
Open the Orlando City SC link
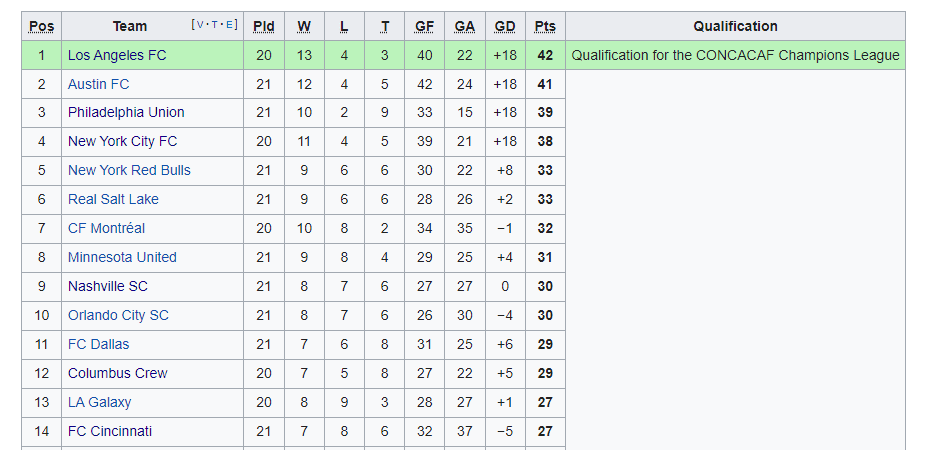[118, 316]
